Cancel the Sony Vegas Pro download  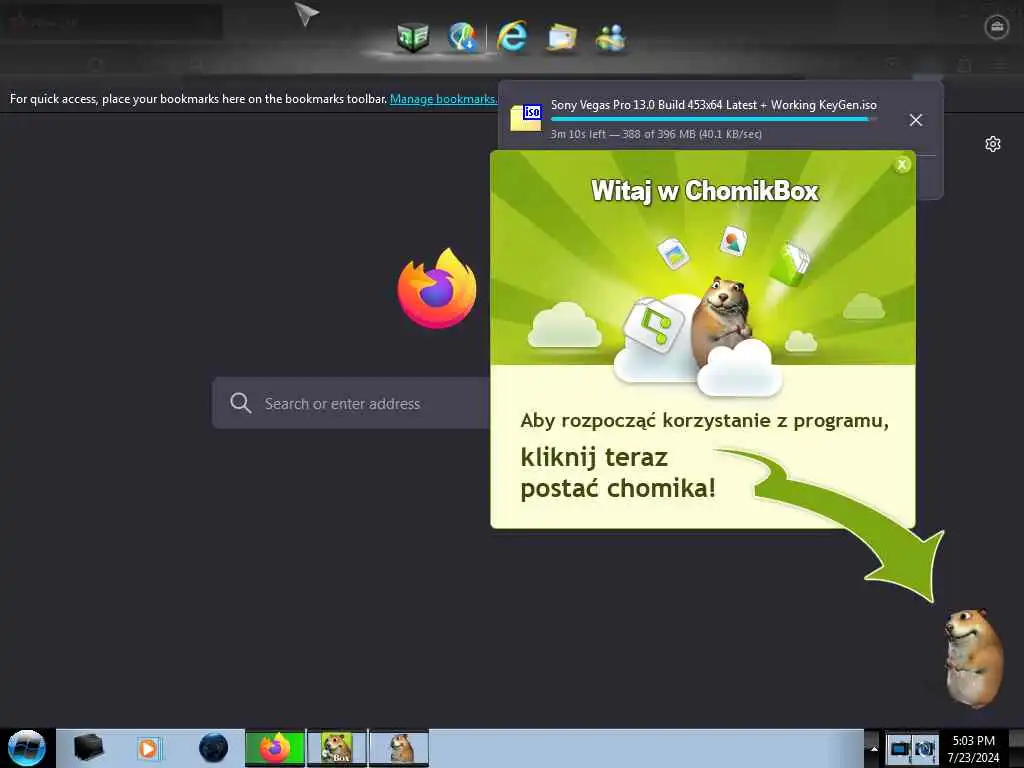click(x=916, y=120)
